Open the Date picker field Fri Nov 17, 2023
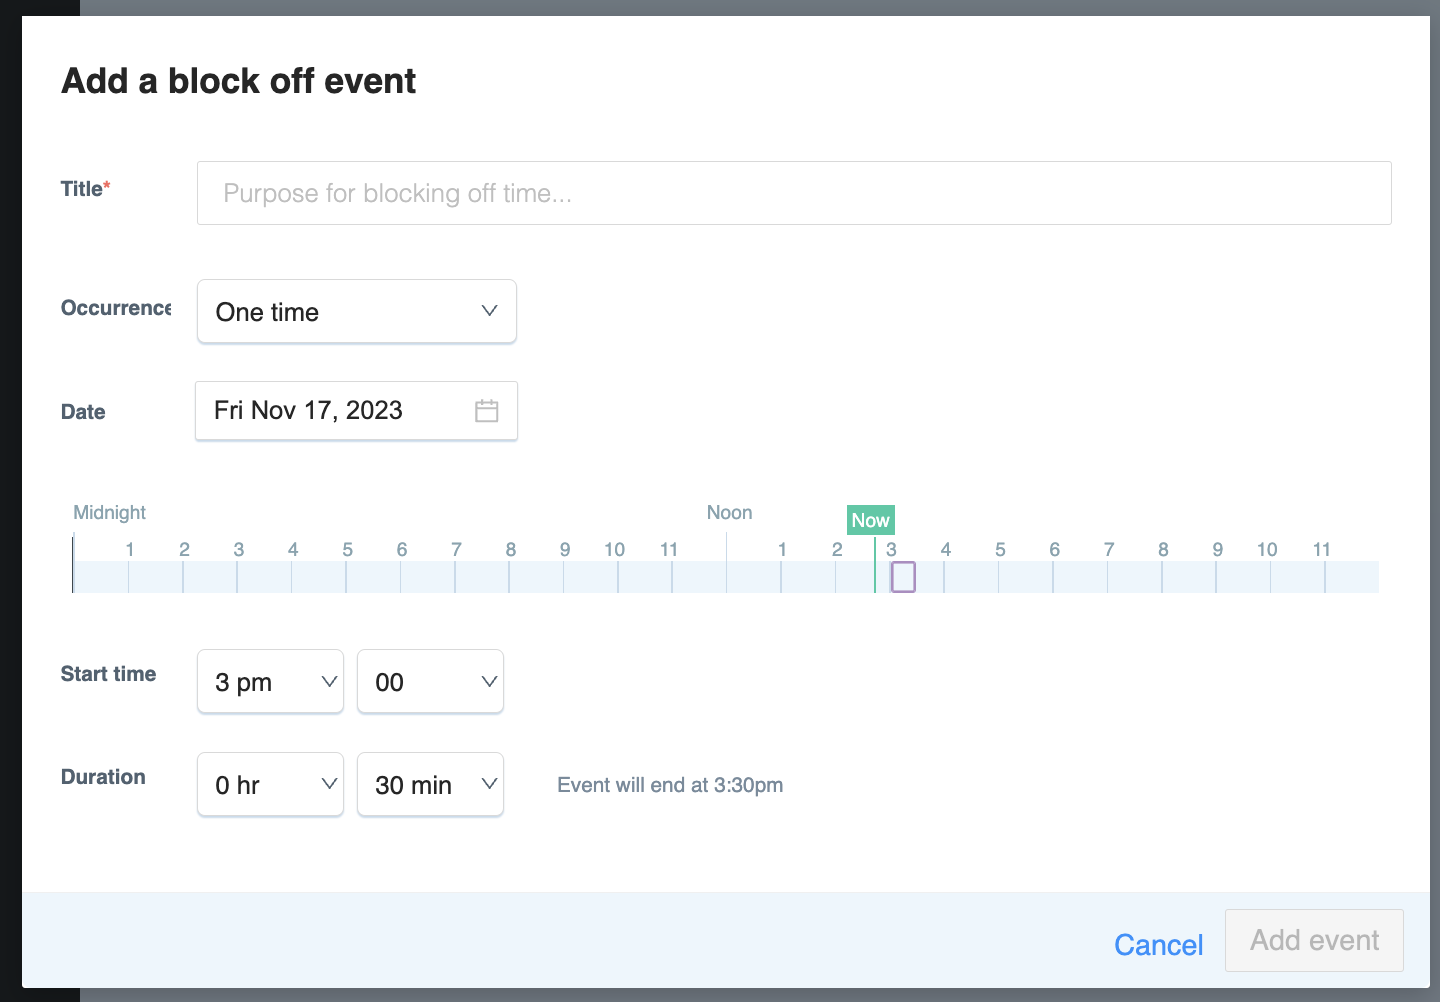The image size is (1440, 1002). (356, 411)
